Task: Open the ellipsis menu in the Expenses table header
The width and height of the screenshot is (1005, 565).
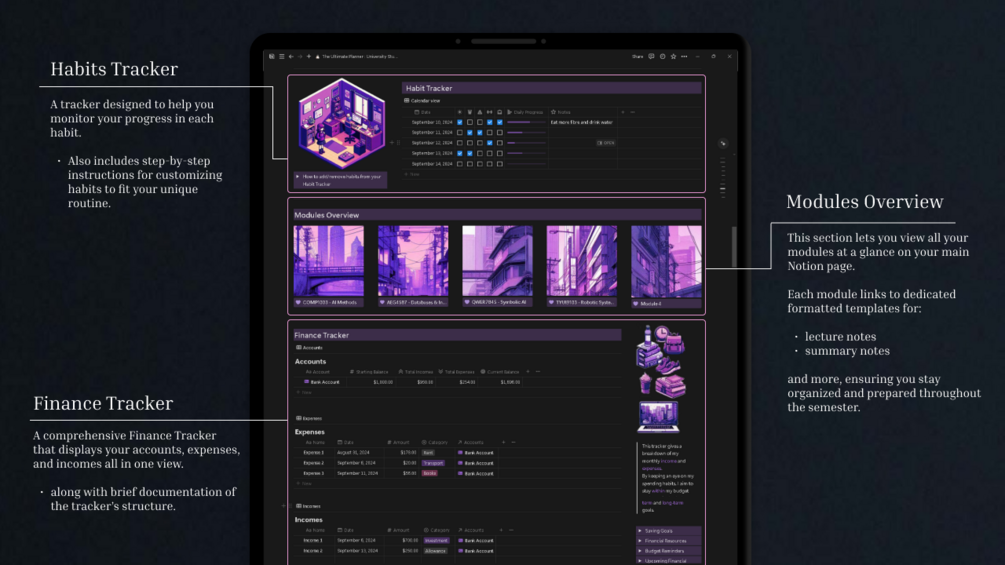Action: tap(513, 442)
